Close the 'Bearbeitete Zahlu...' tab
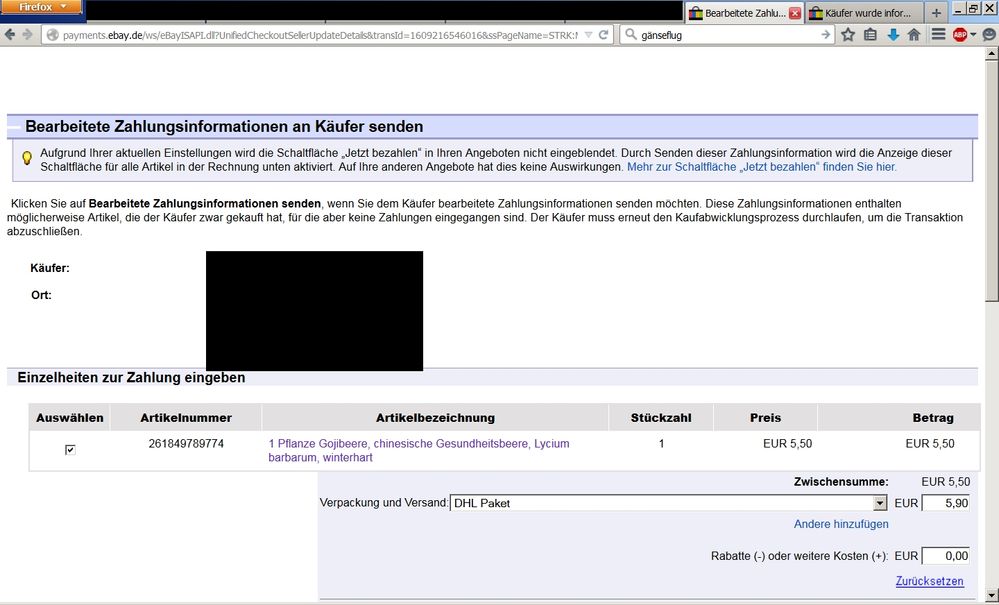The image size is (999, 605). point(795,13)
